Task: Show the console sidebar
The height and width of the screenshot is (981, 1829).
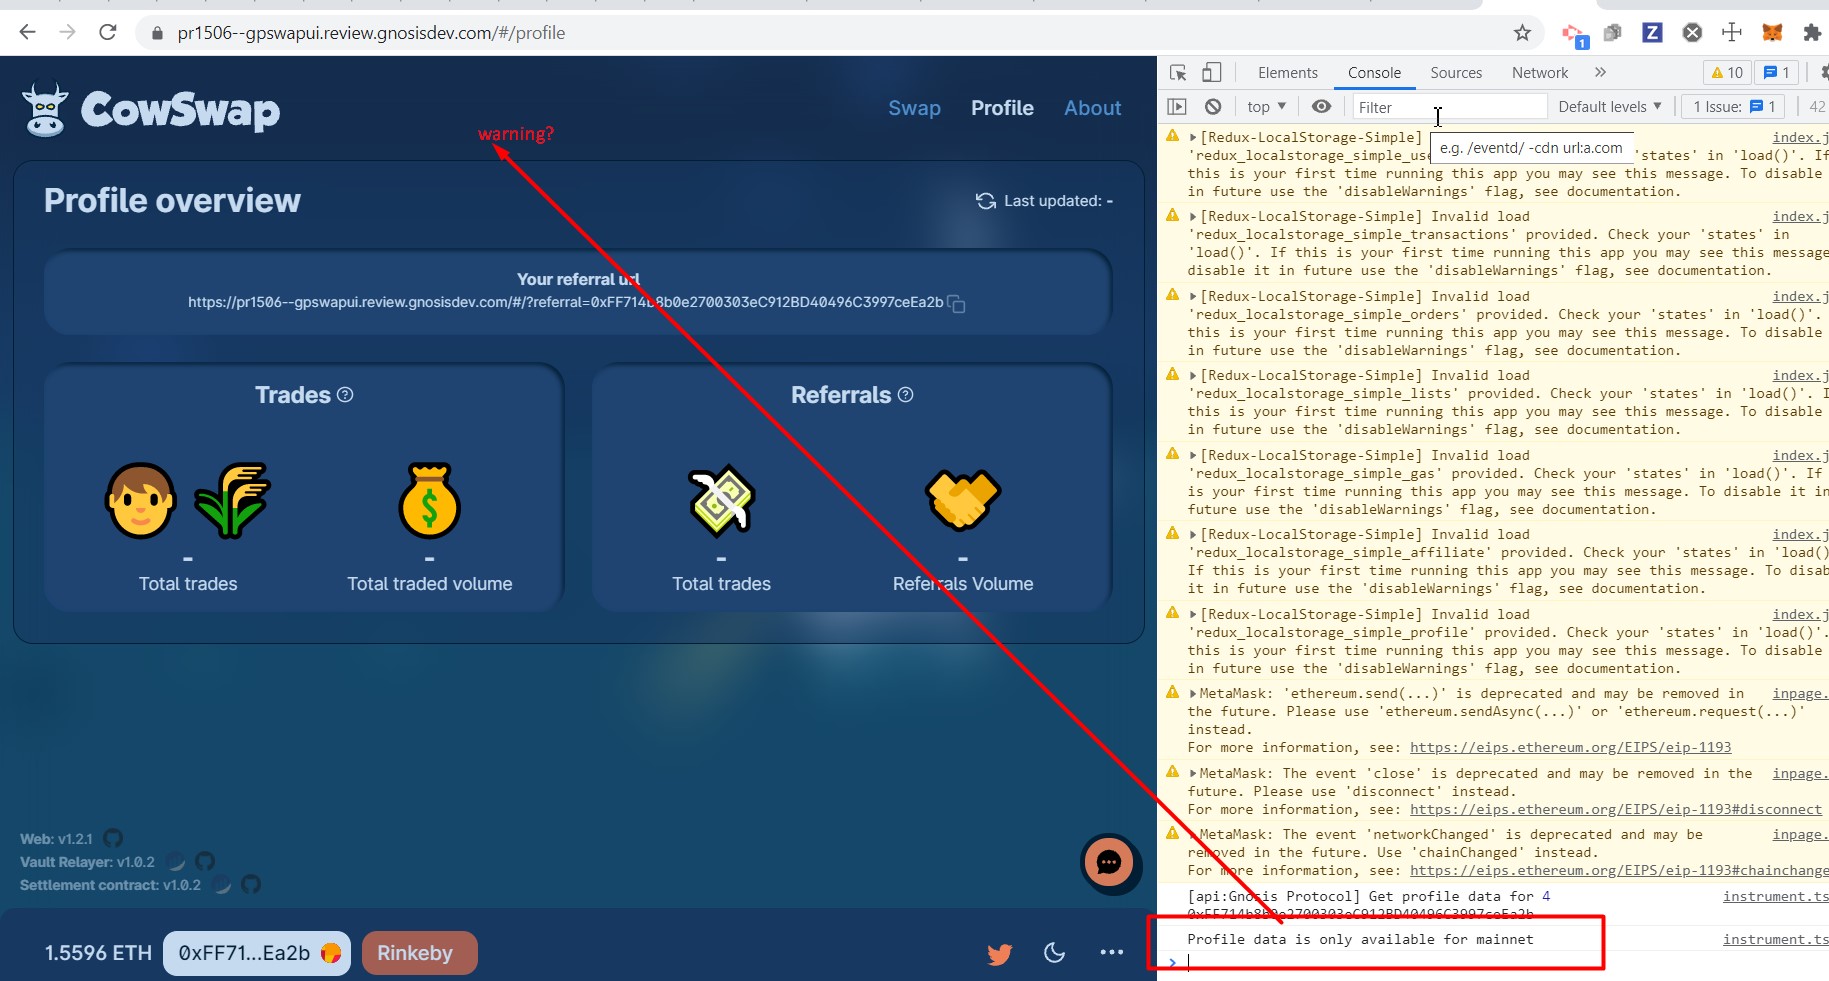Action: (x=1177, y=106)
